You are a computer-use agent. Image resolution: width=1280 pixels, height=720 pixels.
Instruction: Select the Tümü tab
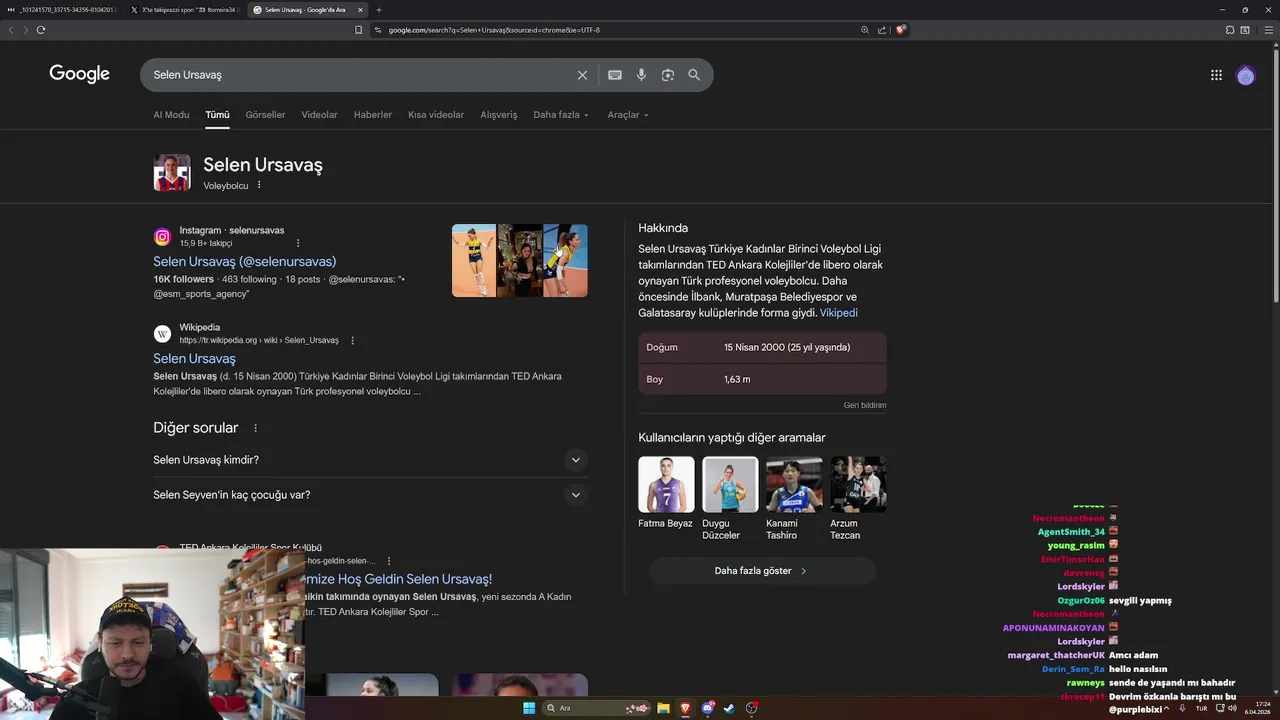[x=217, y=115]
